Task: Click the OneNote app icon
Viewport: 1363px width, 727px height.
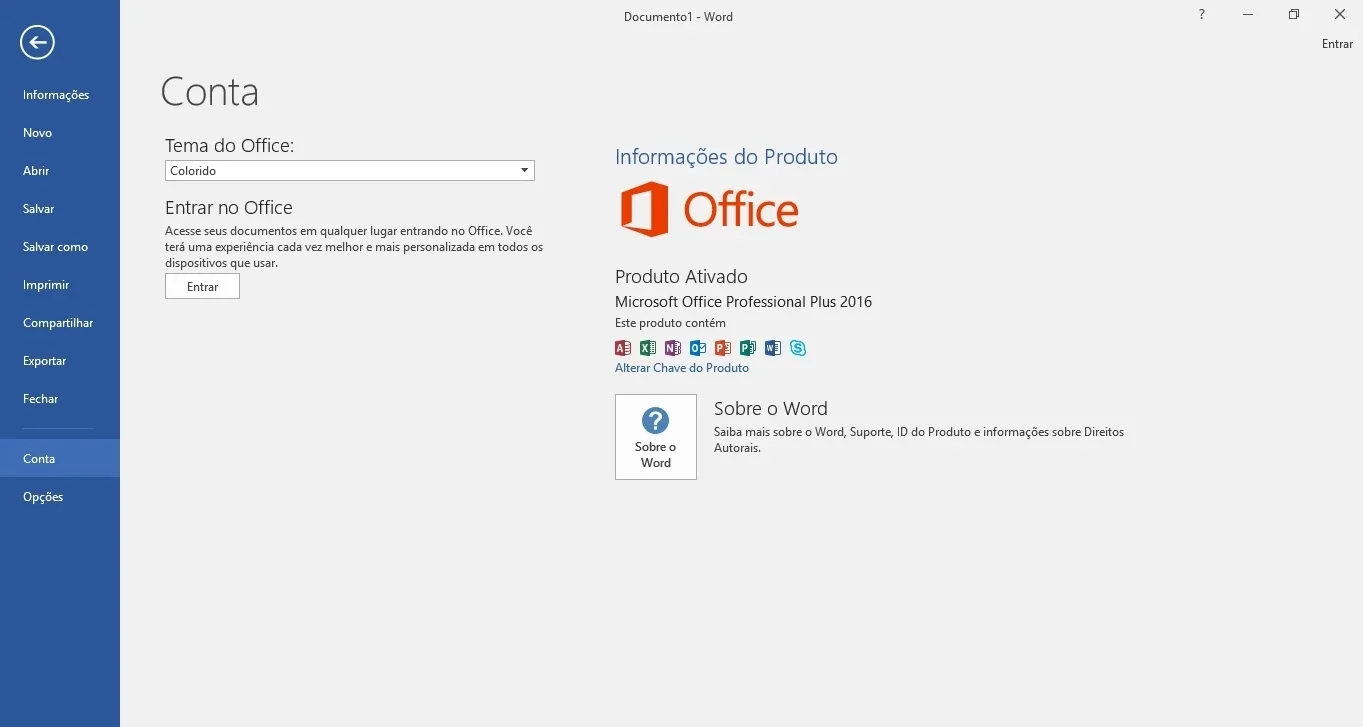Action: (673, 348)
